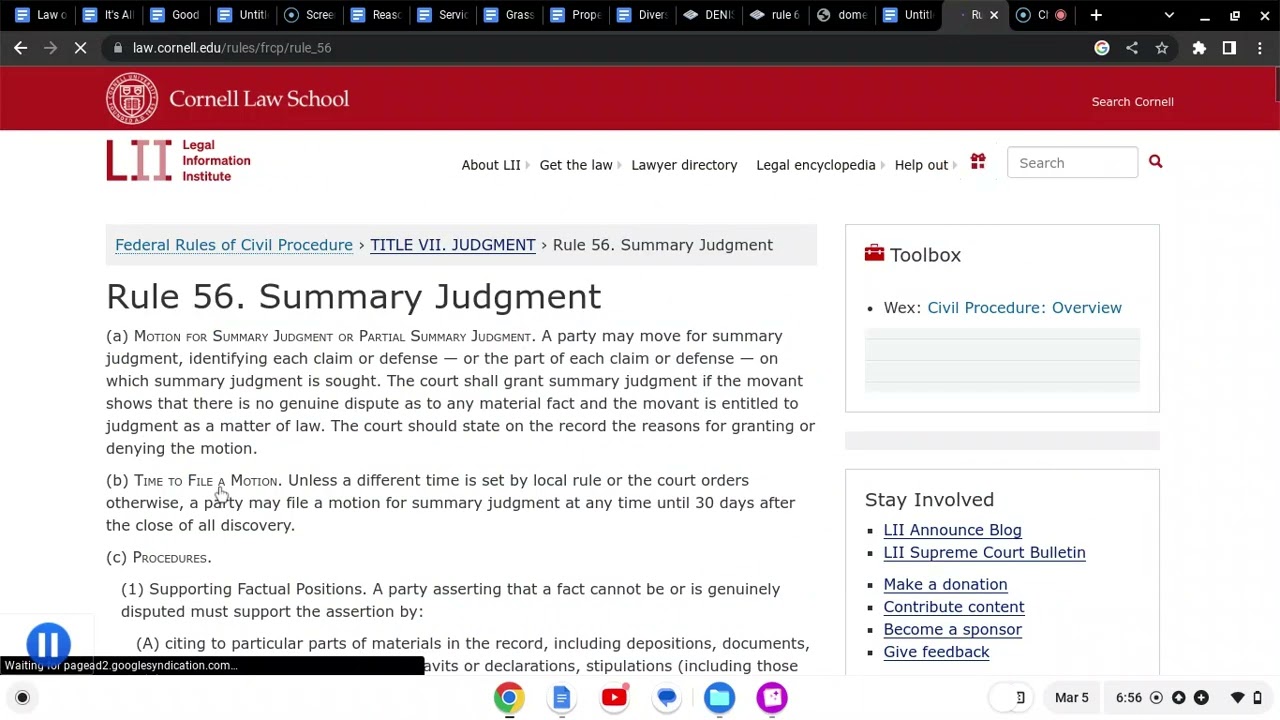Open the Google icon in address bar
The height and width of the screenshot is (720, 1280).
pyautogui.click(x=1102, y=48)
